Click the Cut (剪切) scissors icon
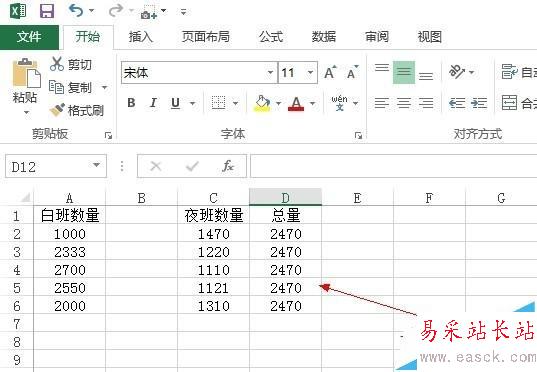 click(x=57, y=64)
